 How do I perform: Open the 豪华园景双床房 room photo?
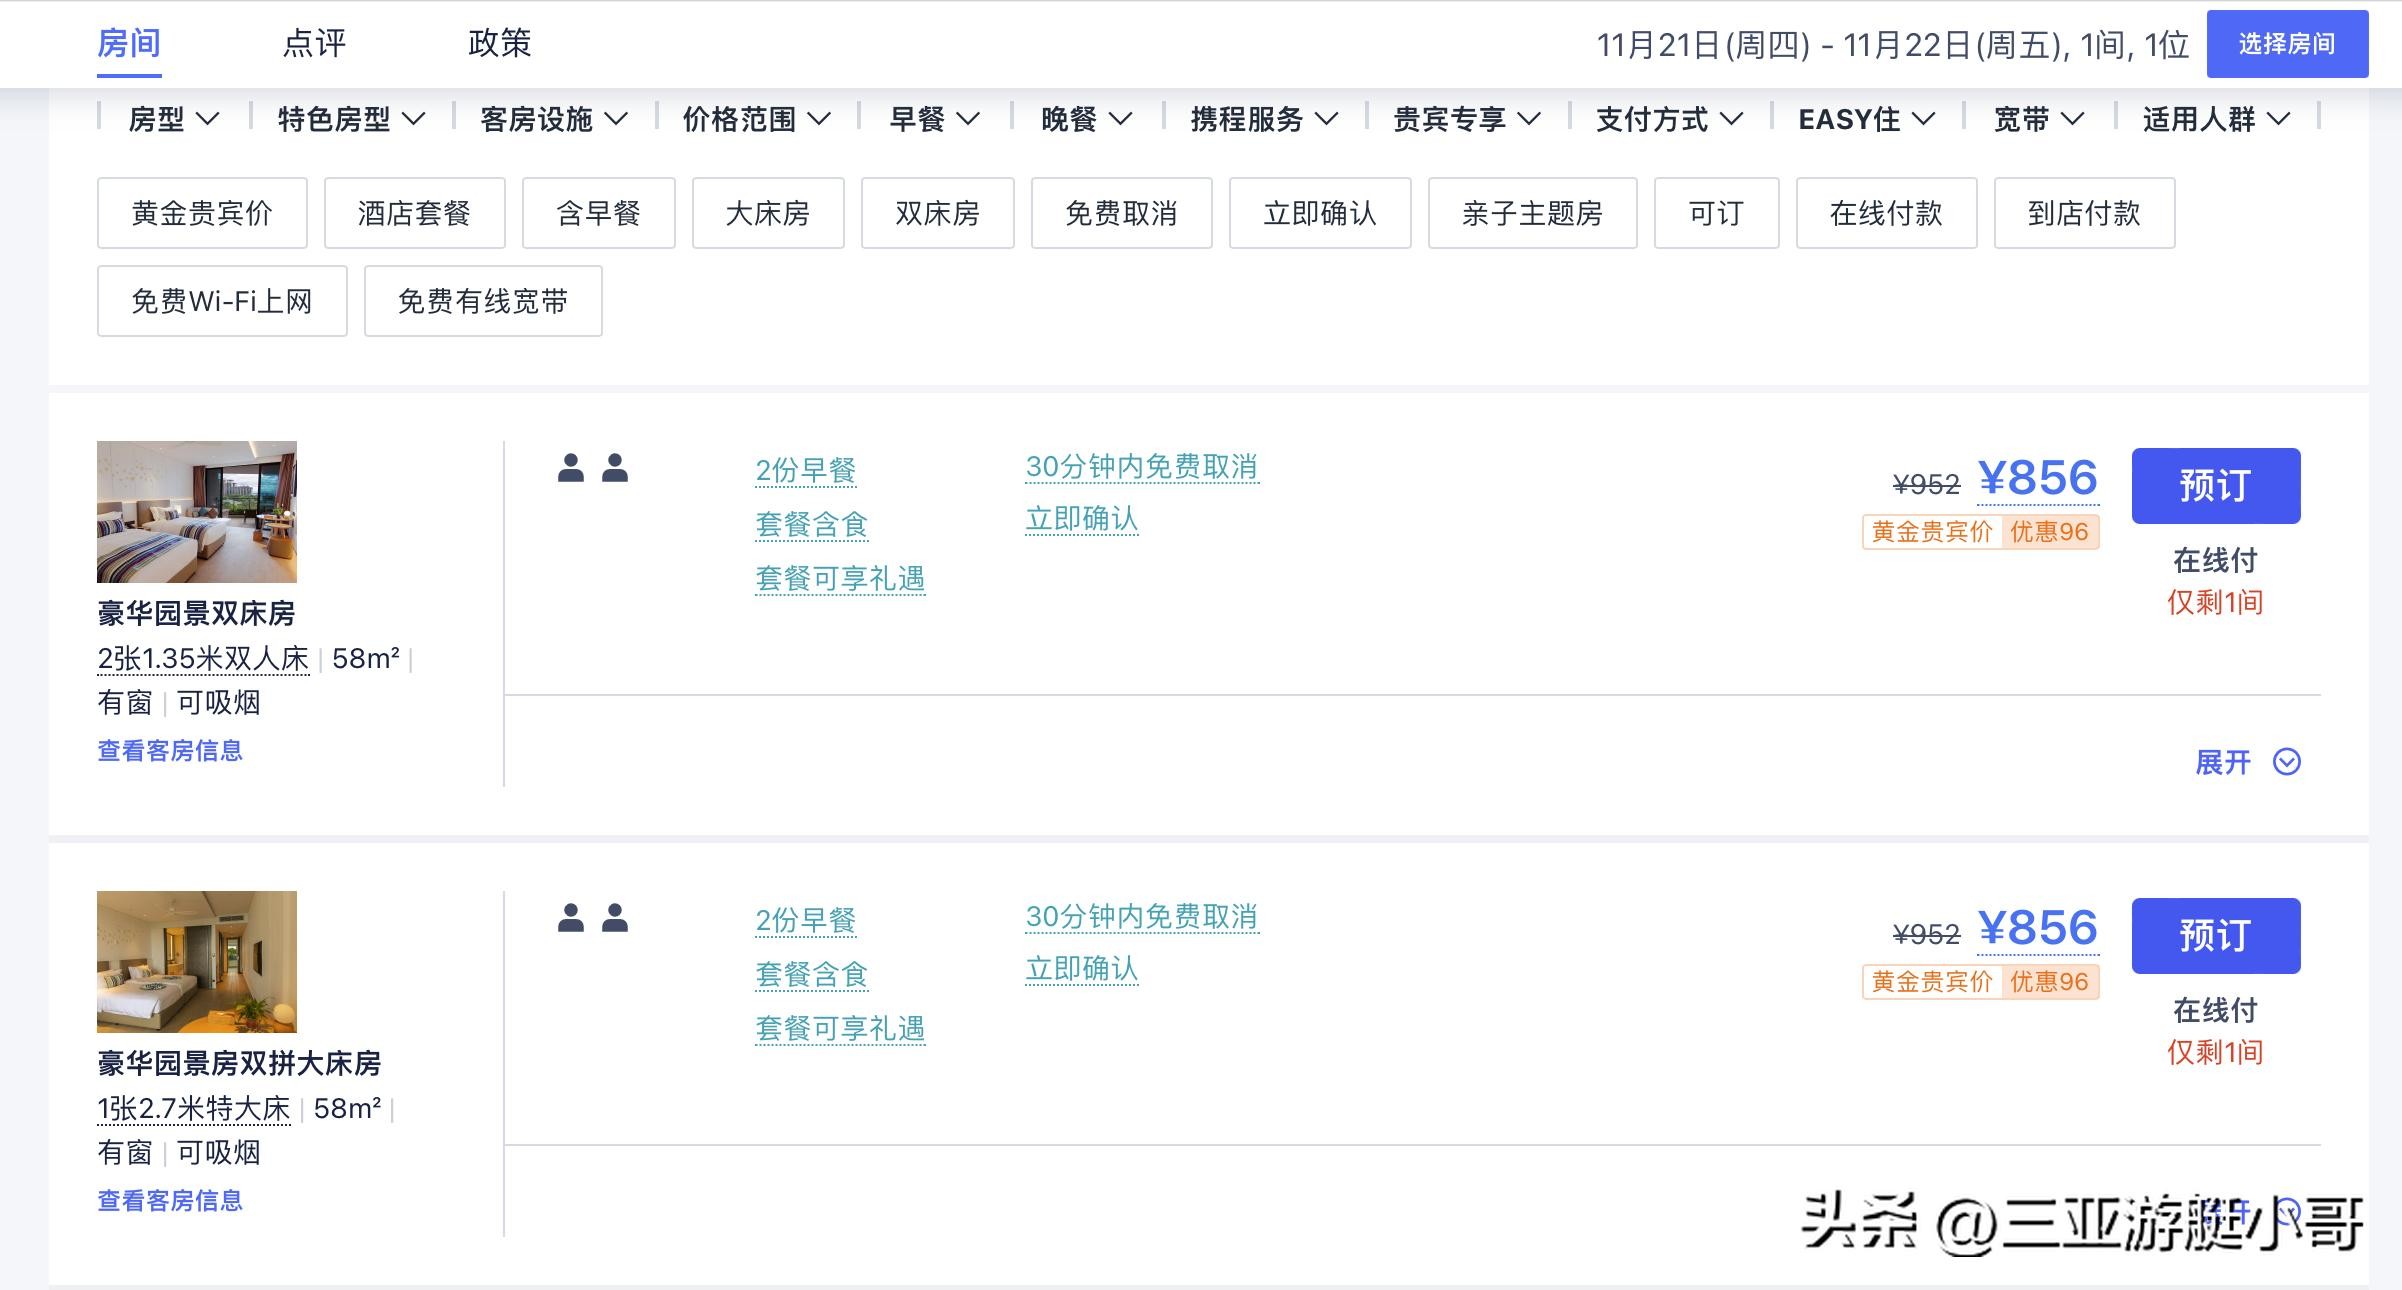pos(197,512)
